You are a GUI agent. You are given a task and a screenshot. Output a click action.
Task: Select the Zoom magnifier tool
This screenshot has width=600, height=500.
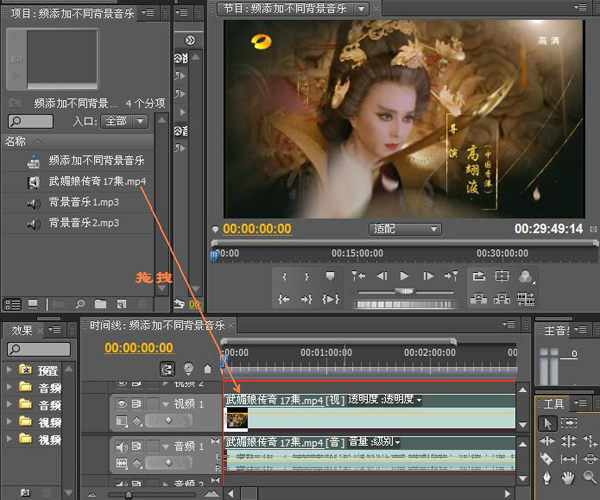[x=590, y=477]
